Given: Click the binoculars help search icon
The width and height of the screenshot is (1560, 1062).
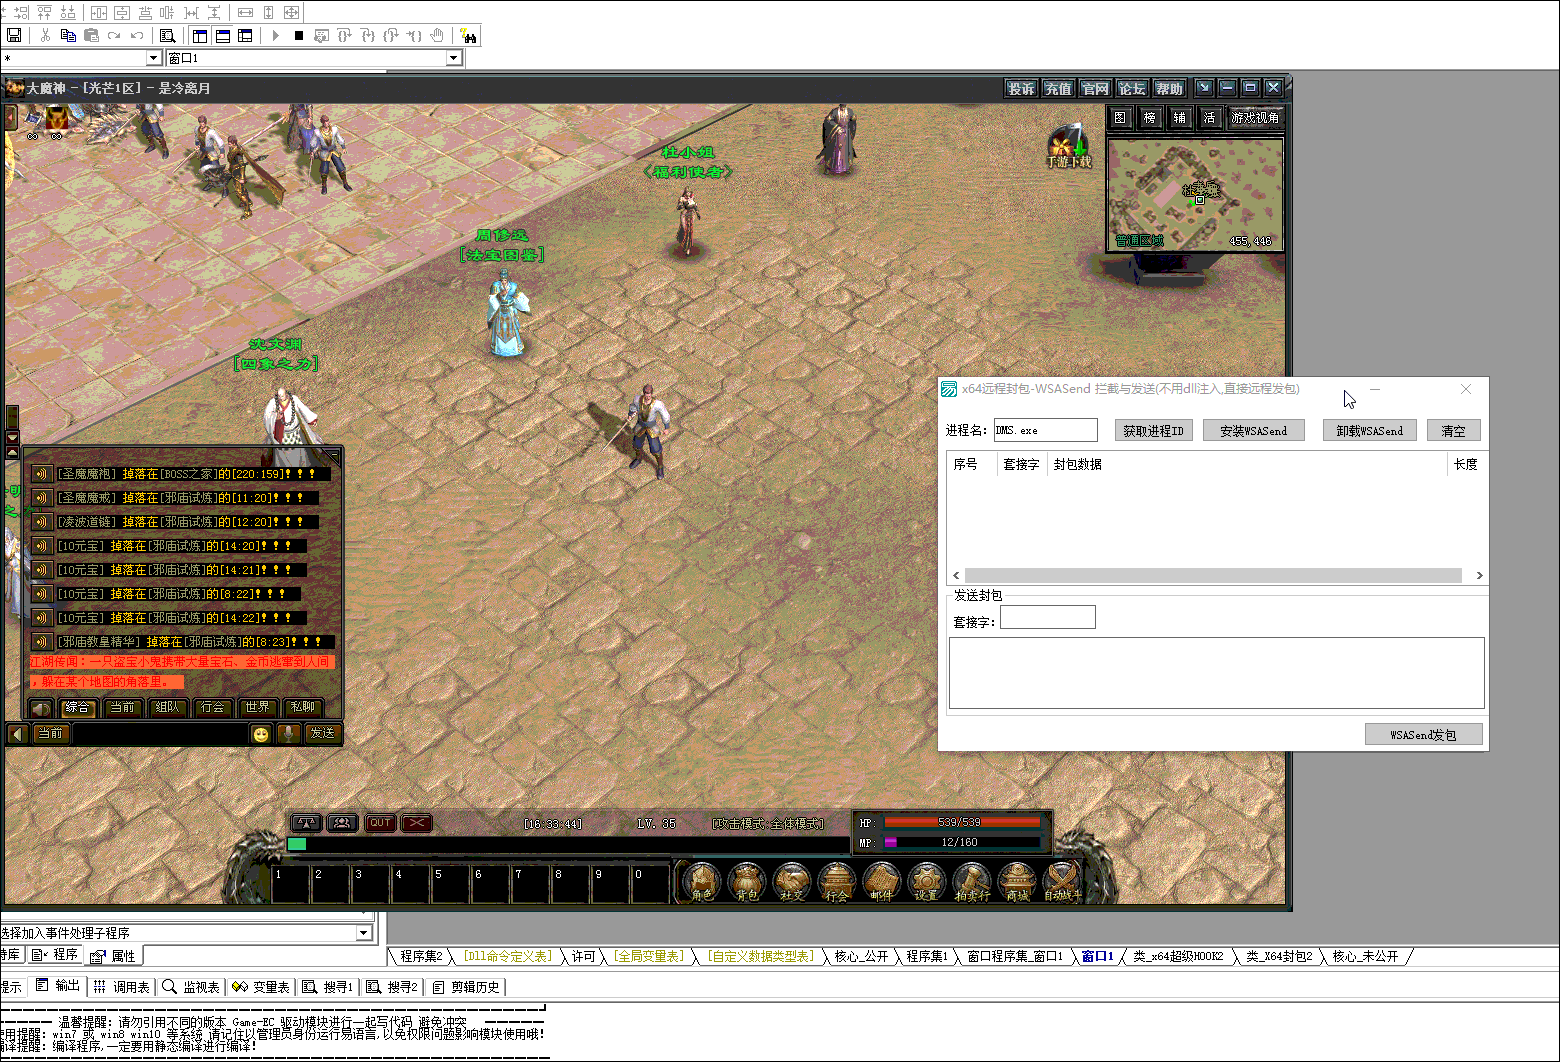Looking at the screenshot, I should 469,36.
